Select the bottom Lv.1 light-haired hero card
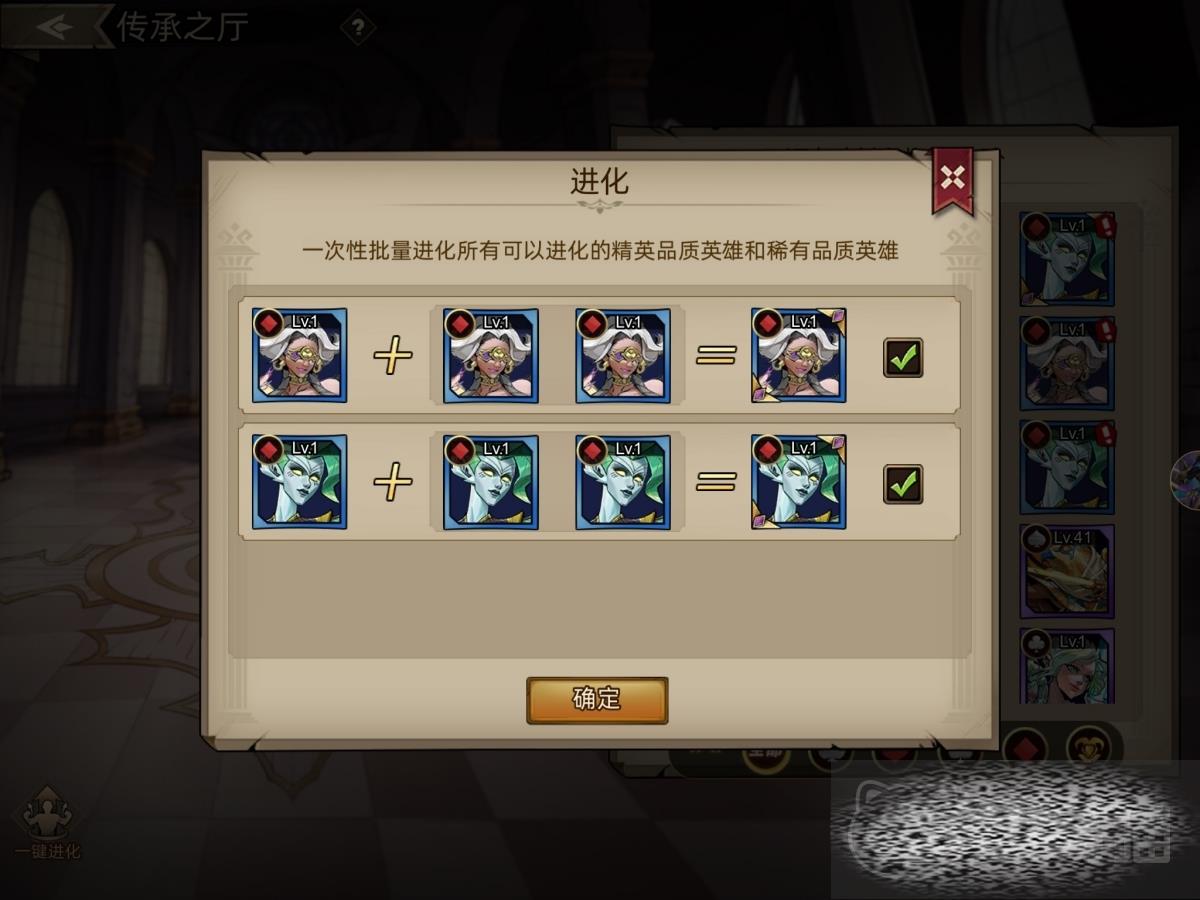 click(x=1067, y=666)
